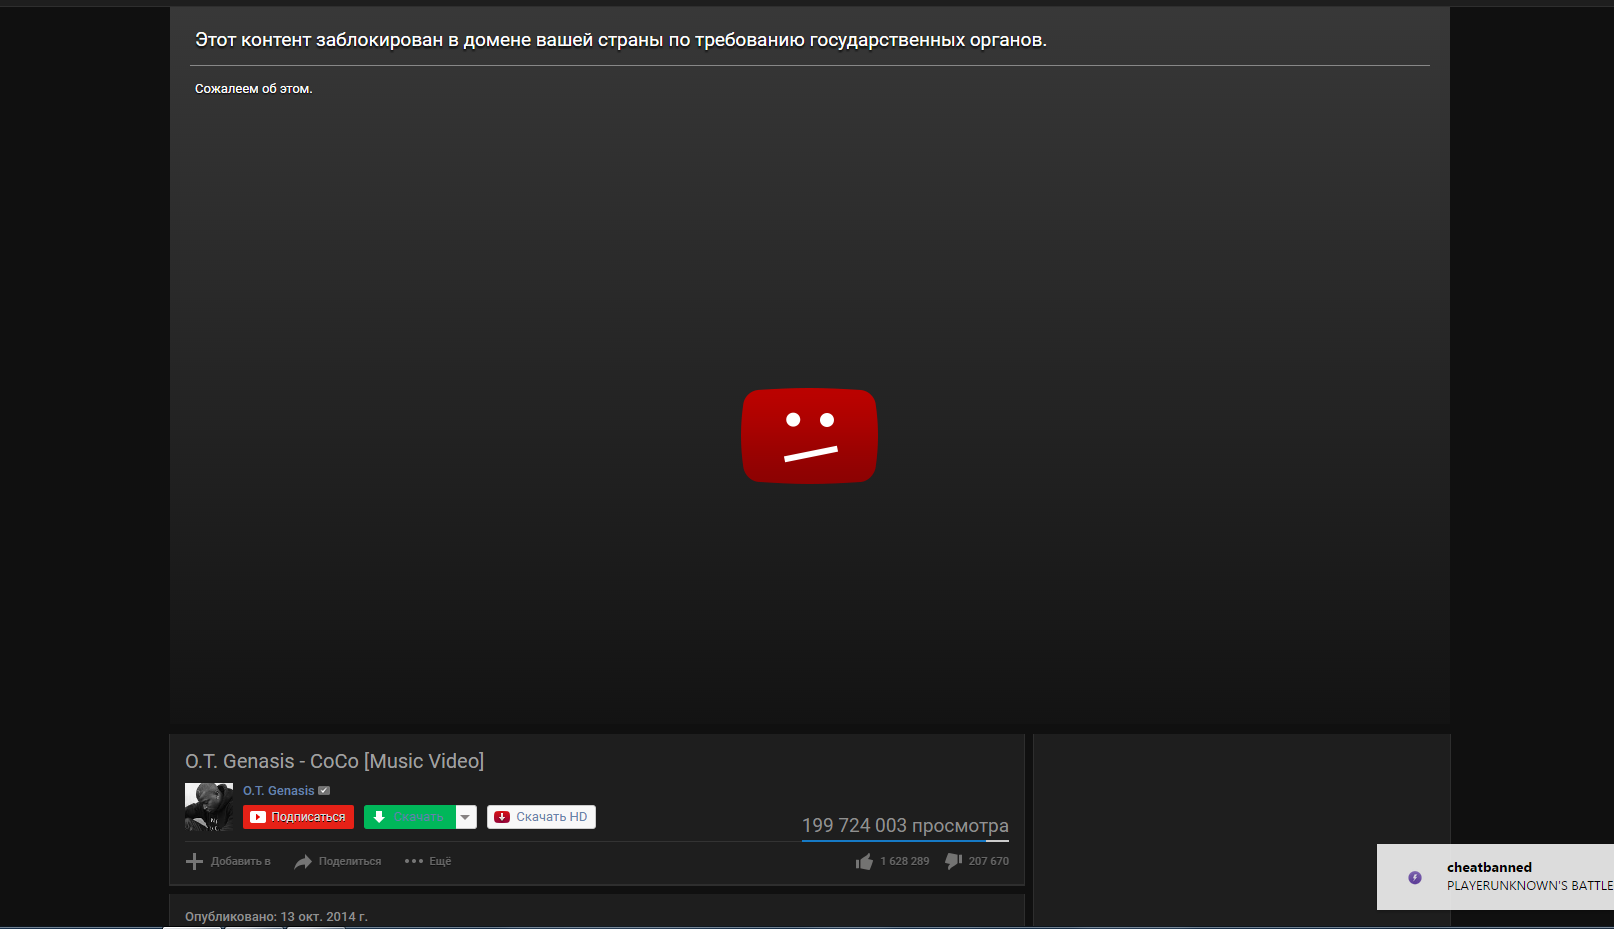Open the Ещё three-dots menu
Screen dimensions: 1614x929
click(428, 861)
